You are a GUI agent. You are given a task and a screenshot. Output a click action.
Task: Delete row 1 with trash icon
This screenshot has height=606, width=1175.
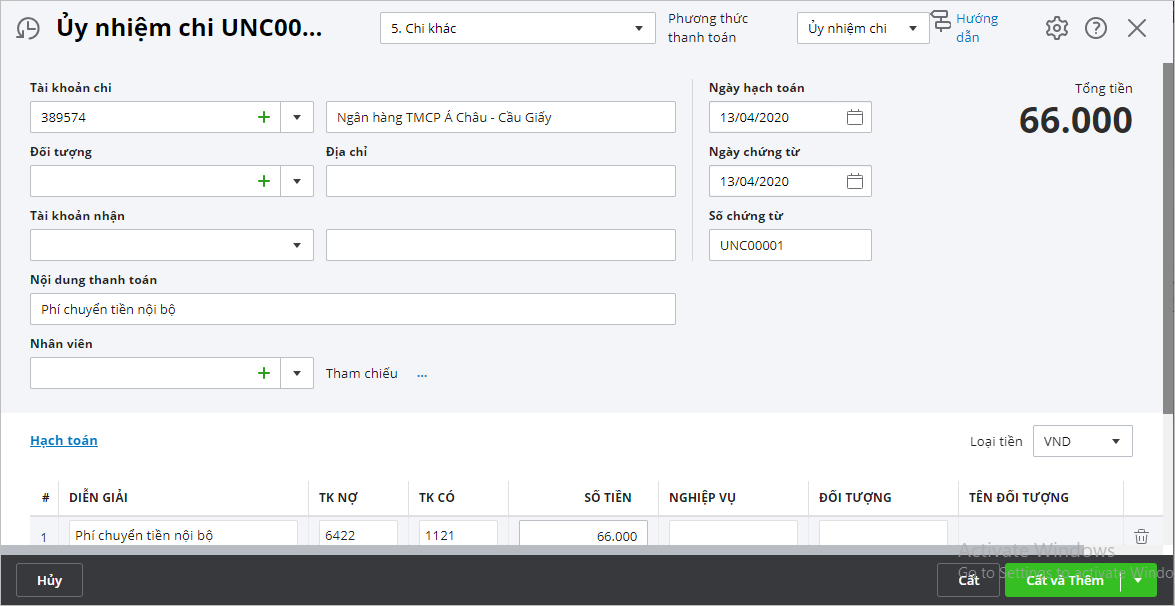tap(1141, 536)
